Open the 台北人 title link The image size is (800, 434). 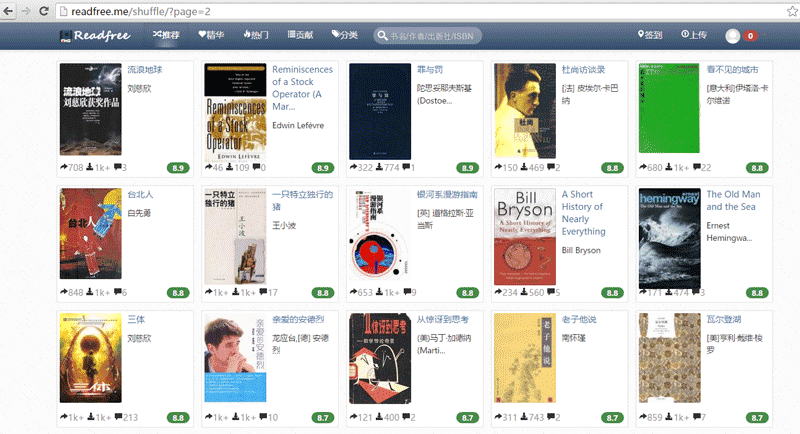140,194
